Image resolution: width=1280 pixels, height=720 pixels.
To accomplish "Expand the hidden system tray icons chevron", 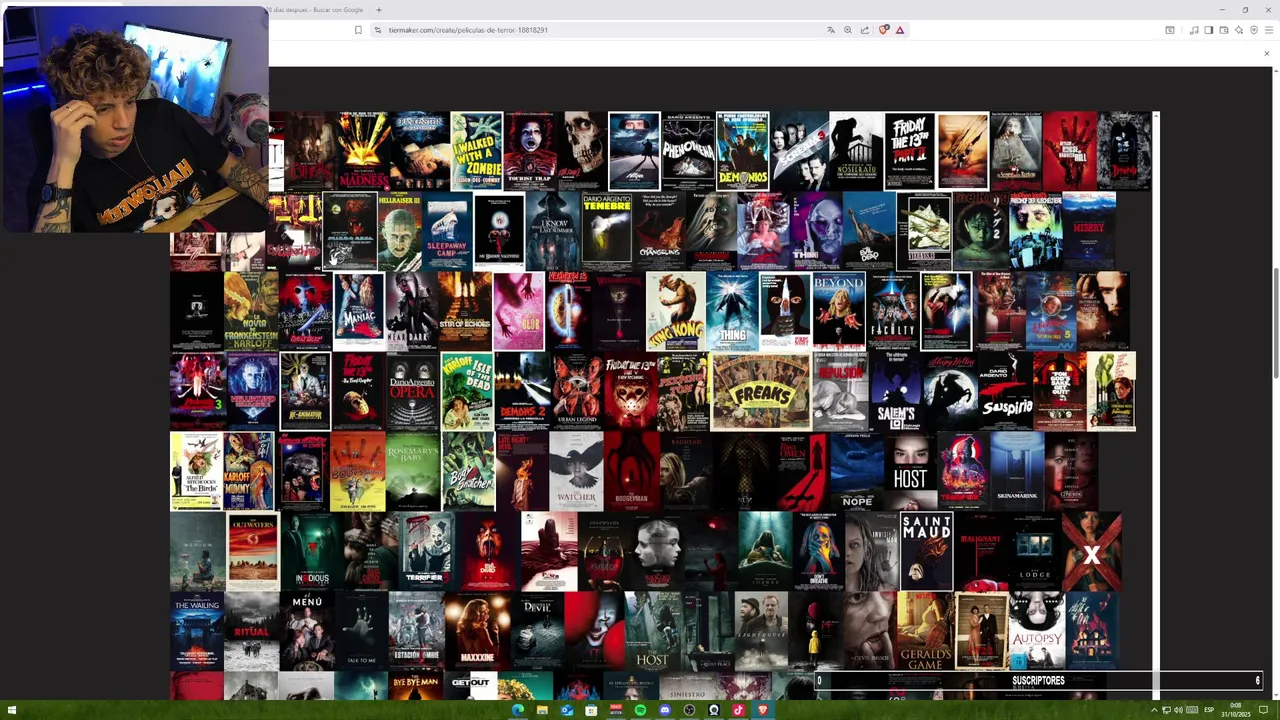I will (x=1154, y=710).
